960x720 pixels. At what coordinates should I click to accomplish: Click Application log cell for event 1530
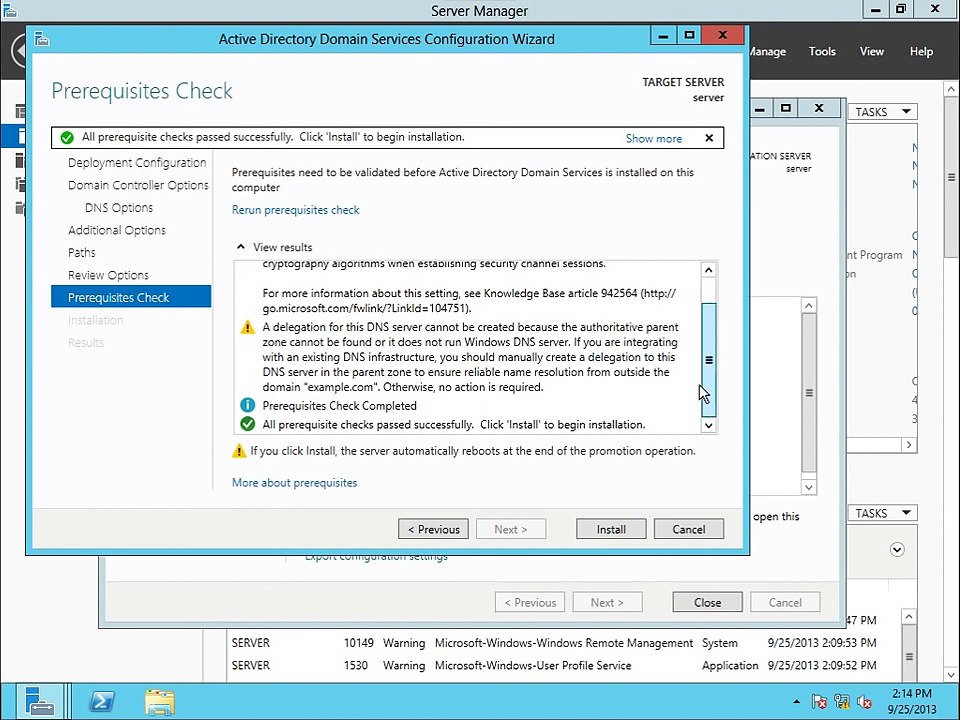(730, 665)
